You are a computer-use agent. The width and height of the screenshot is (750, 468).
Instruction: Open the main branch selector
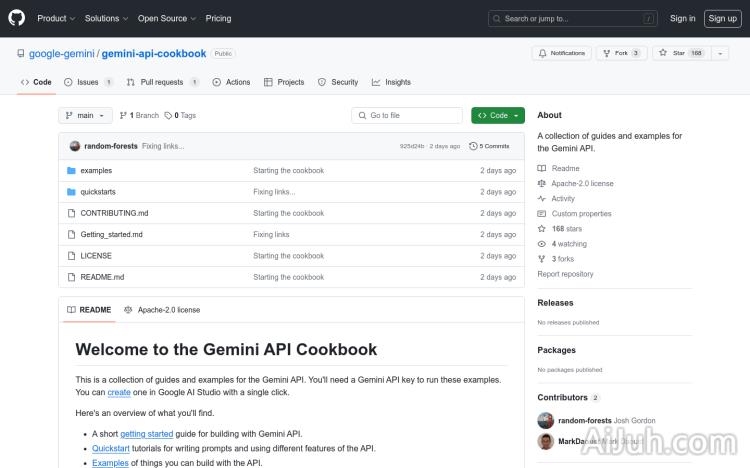pos(85,115)
